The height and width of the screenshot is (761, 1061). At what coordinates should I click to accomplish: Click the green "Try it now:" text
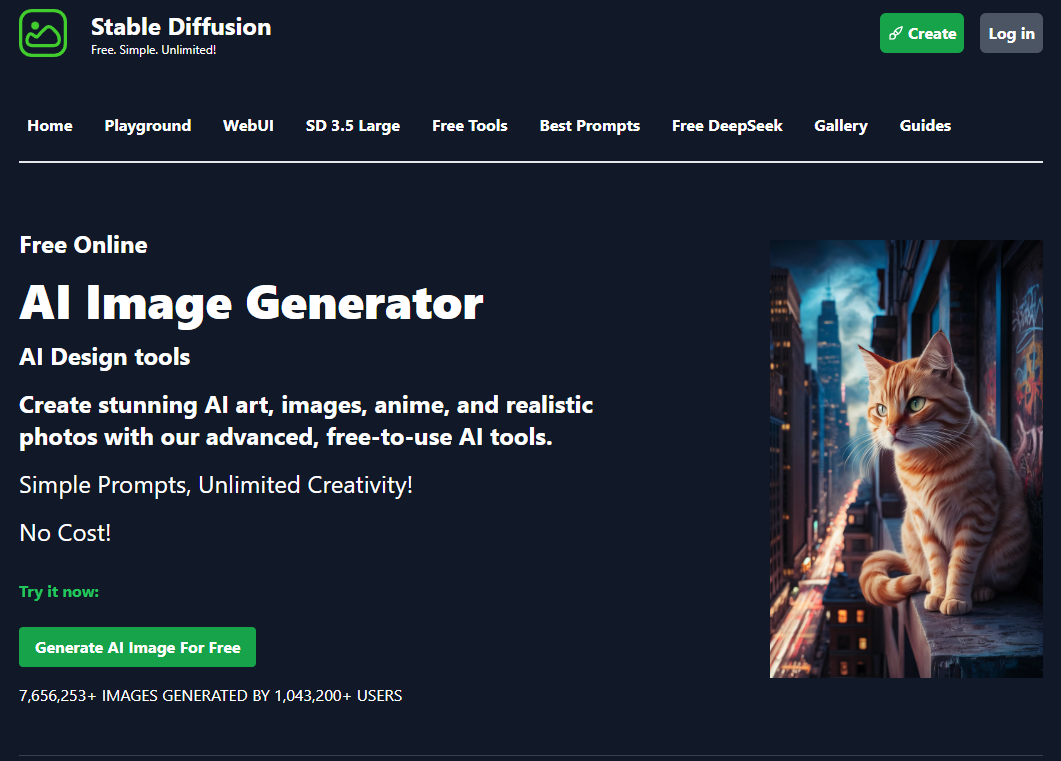point(59,592)
